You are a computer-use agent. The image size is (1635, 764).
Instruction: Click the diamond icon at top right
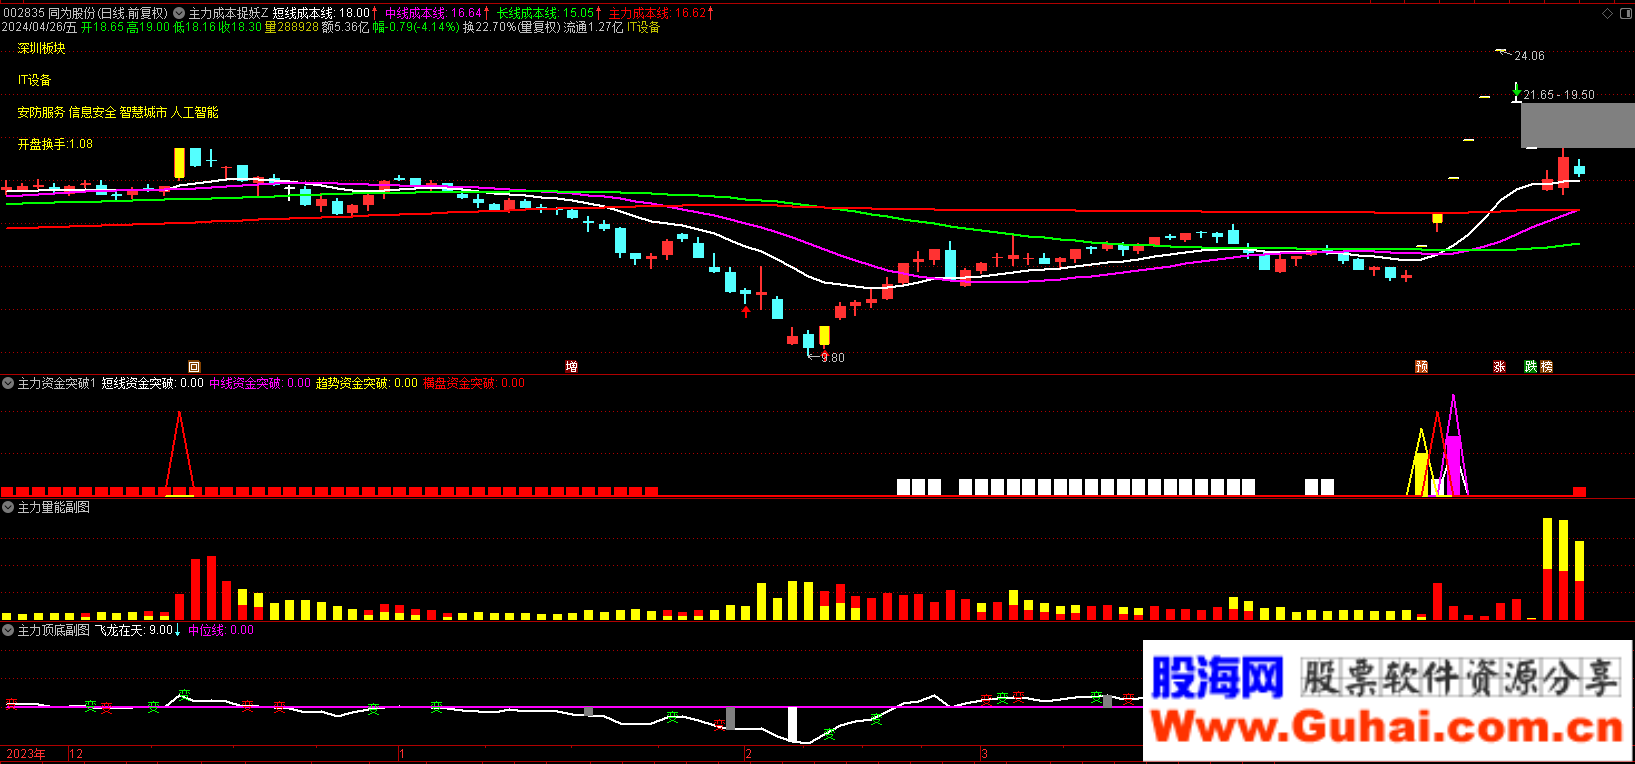[x=1607, y=13]
